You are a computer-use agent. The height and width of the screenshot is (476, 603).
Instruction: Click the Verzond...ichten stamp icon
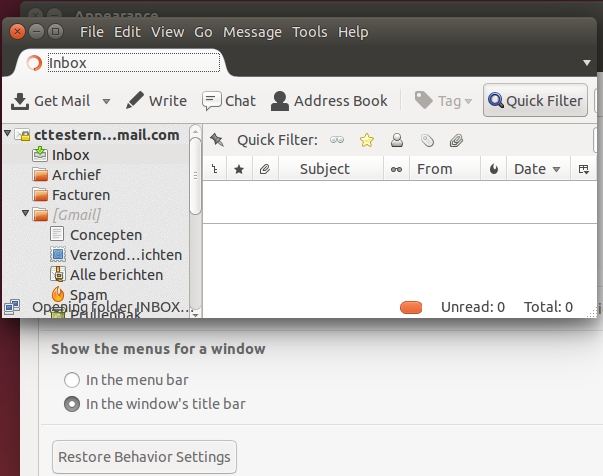click(58, 254)
